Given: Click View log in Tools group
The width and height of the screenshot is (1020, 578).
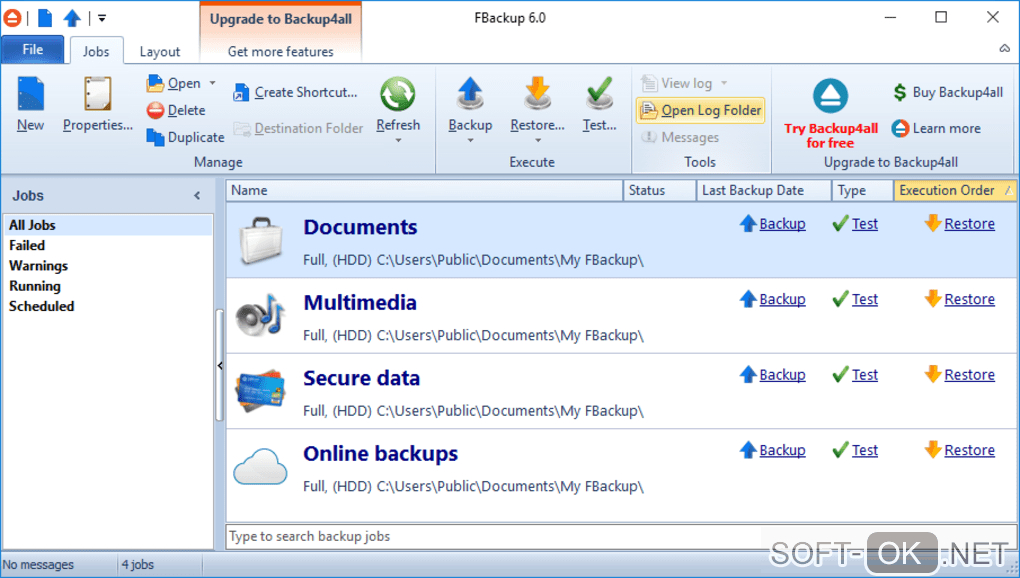Looking at the screenshot, I should coord(677,83).
